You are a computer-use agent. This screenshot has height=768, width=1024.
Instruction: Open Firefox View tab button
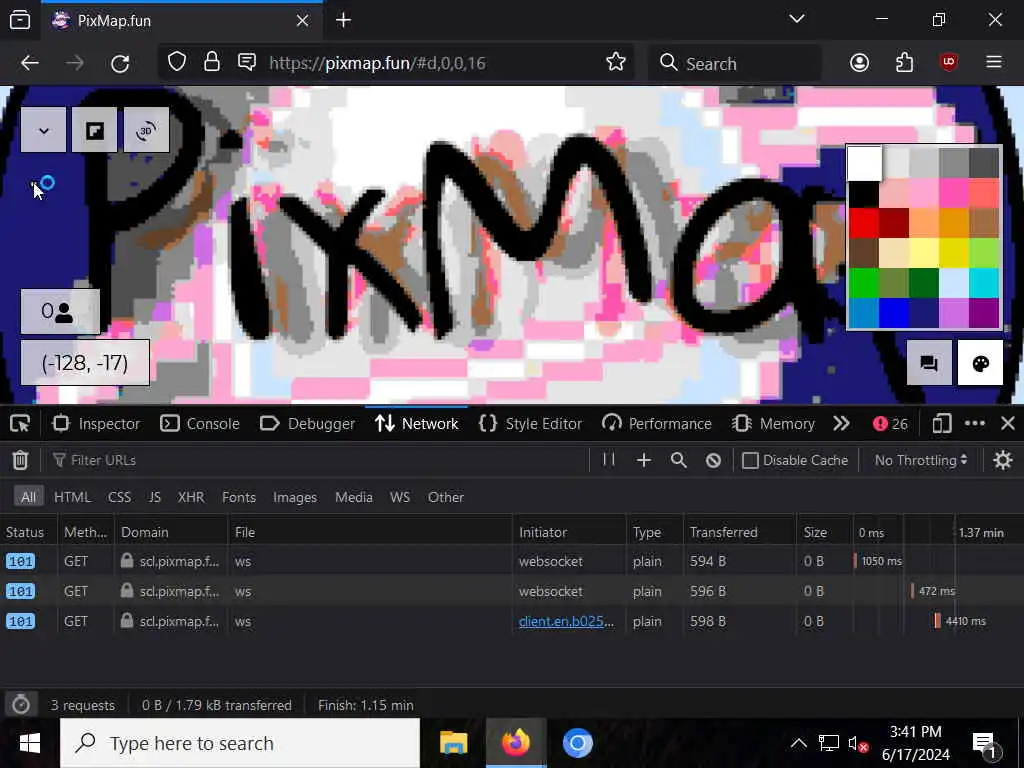click(20, 20)
